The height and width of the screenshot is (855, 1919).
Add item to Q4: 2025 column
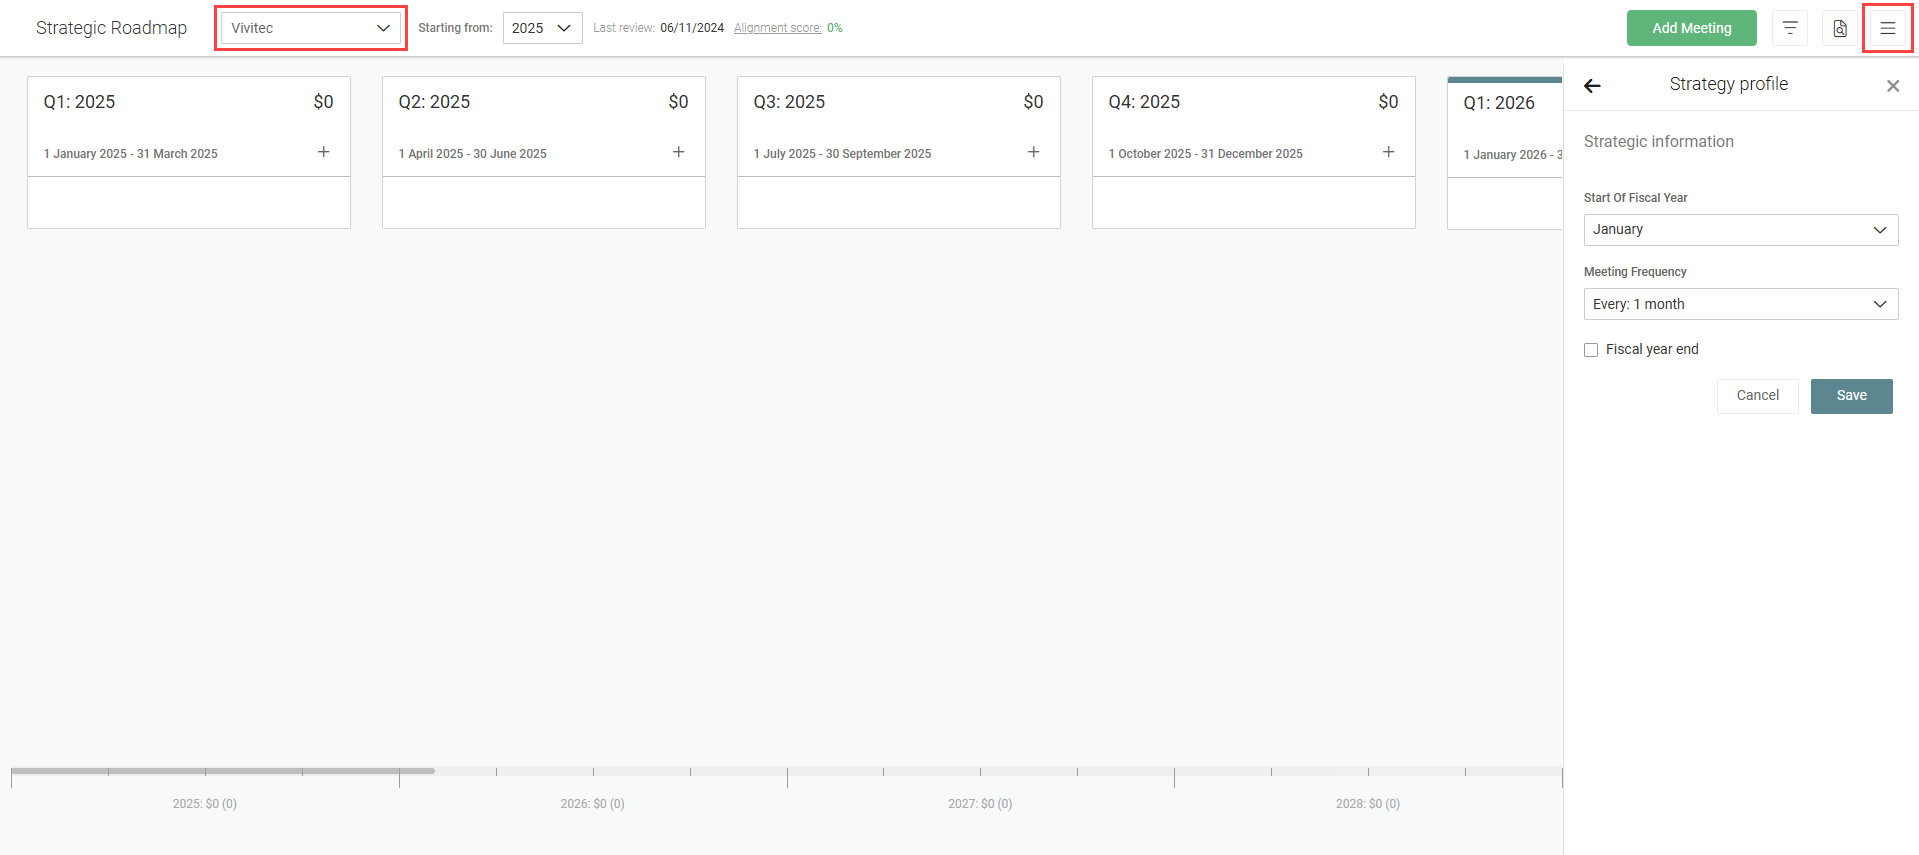point(1388,152)
